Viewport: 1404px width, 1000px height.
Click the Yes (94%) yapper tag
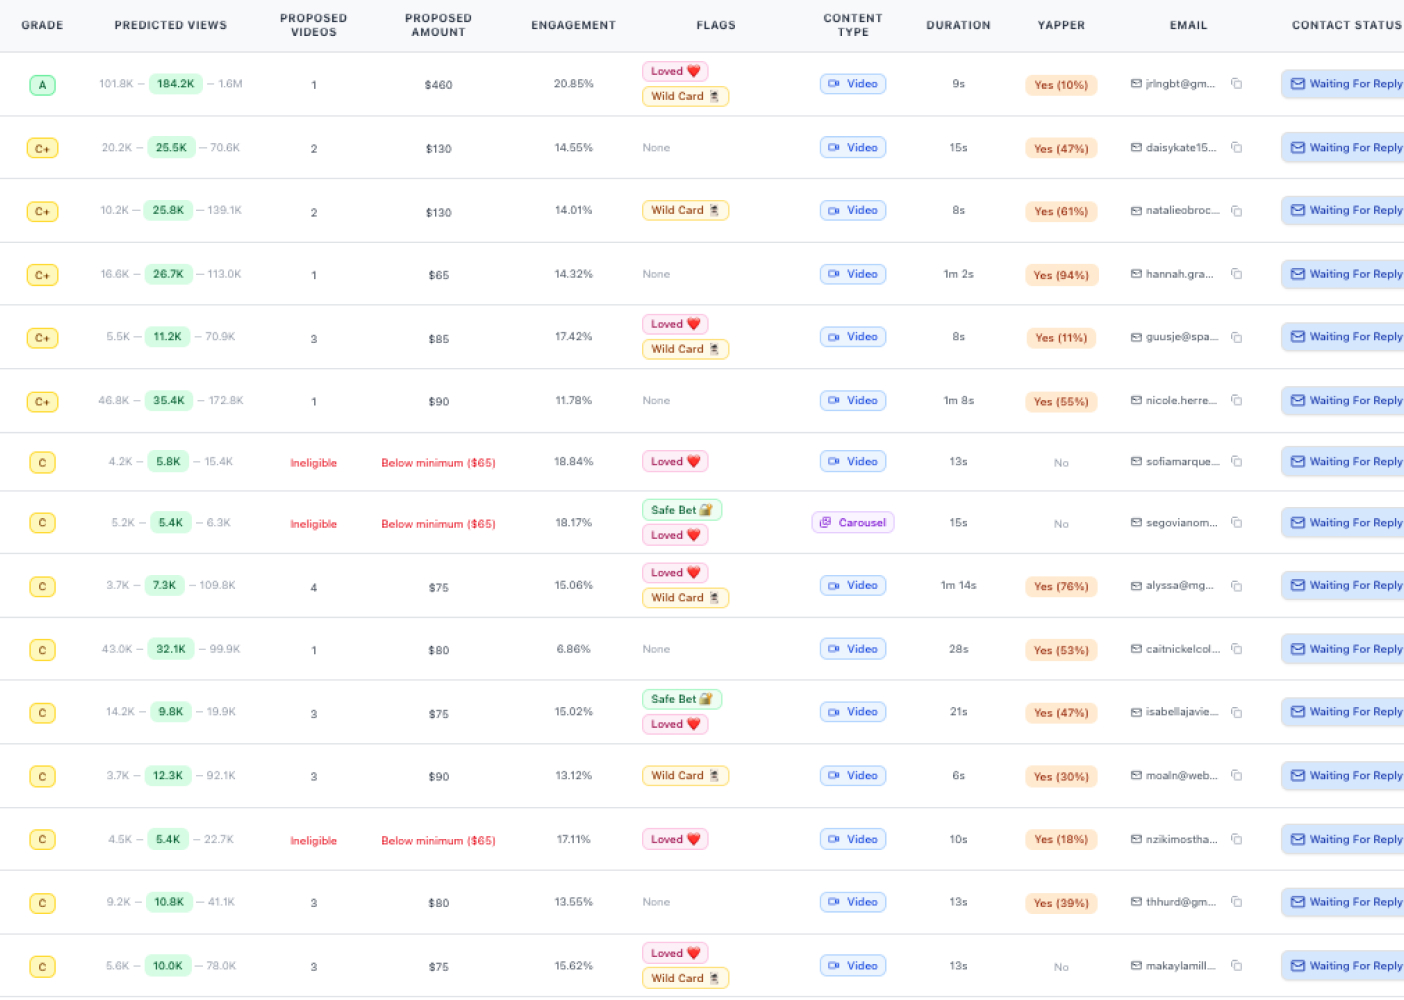[x=1061, y=275]
